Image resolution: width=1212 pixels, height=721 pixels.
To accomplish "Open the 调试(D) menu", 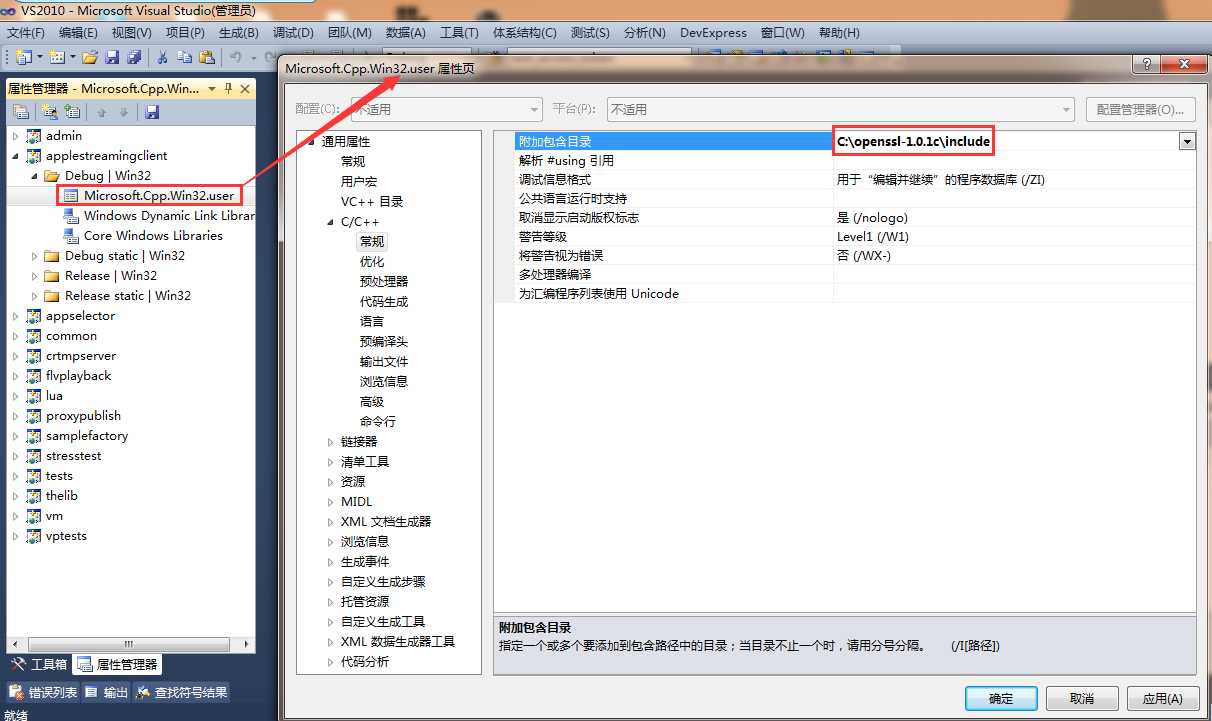I will 293,32.
